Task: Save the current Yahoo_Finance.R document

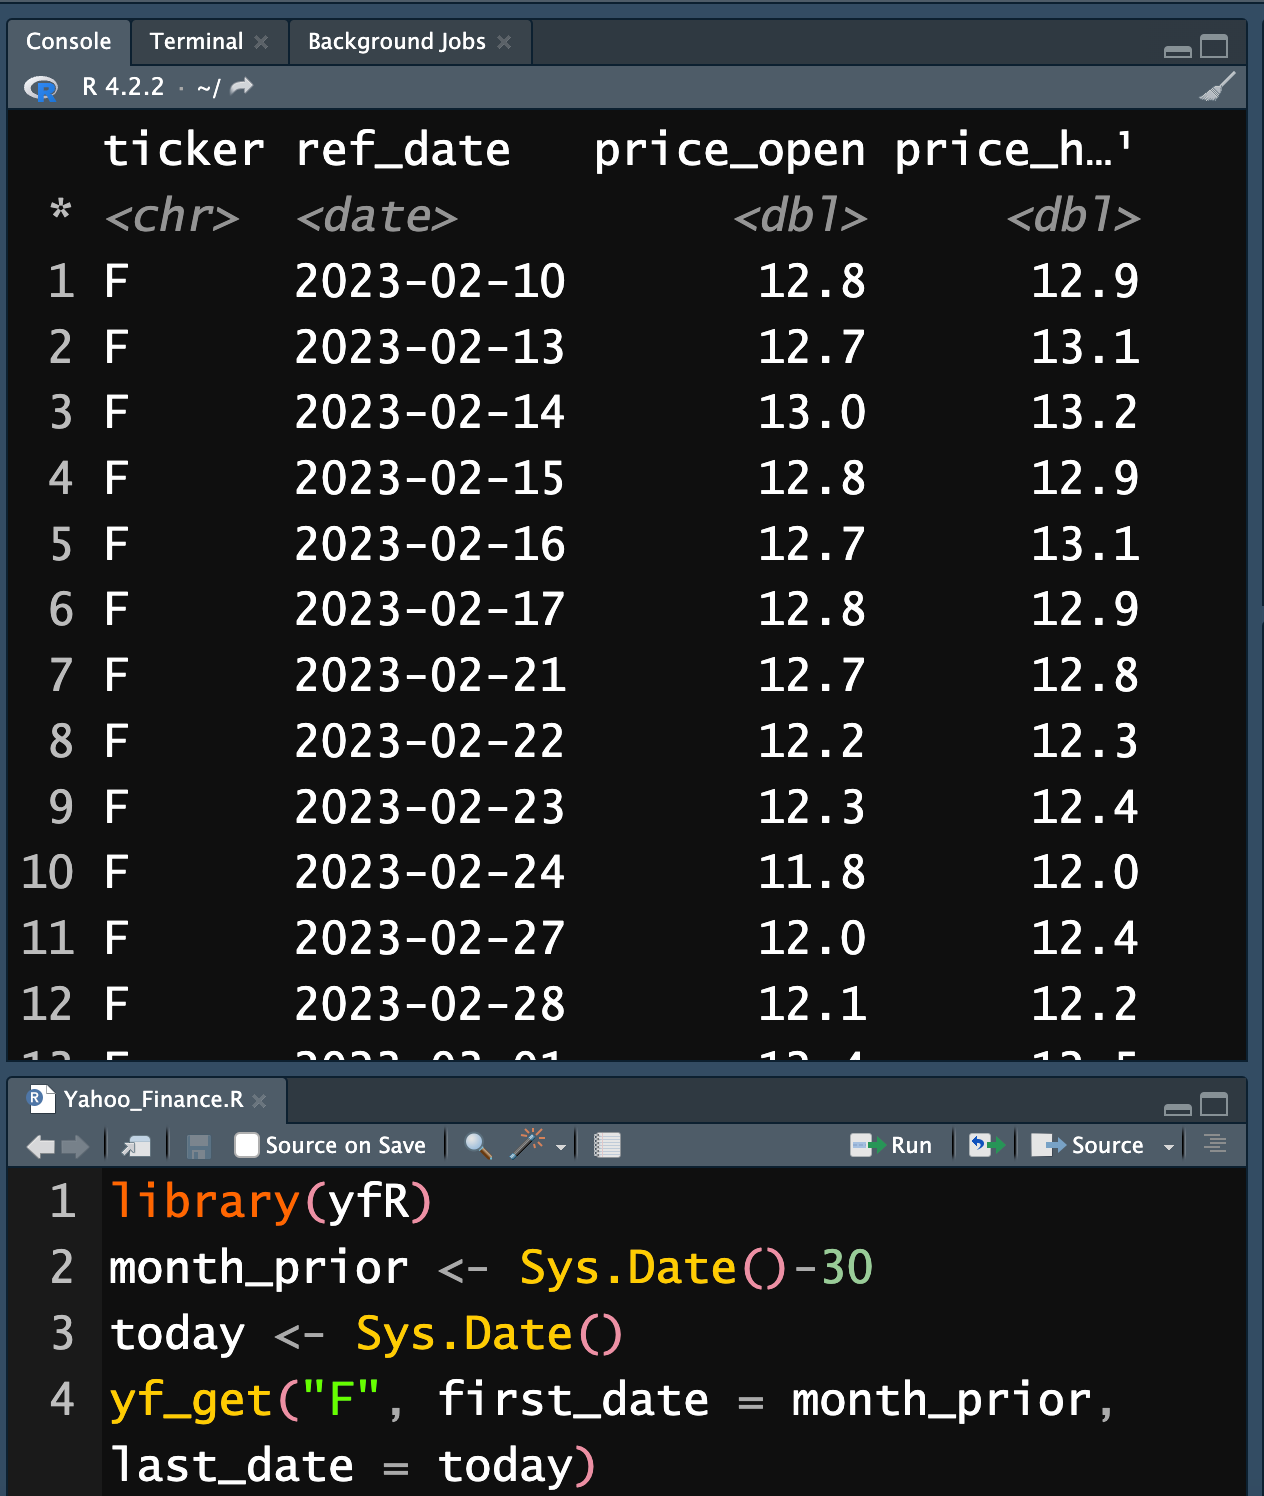Action: pos(199,1146)
